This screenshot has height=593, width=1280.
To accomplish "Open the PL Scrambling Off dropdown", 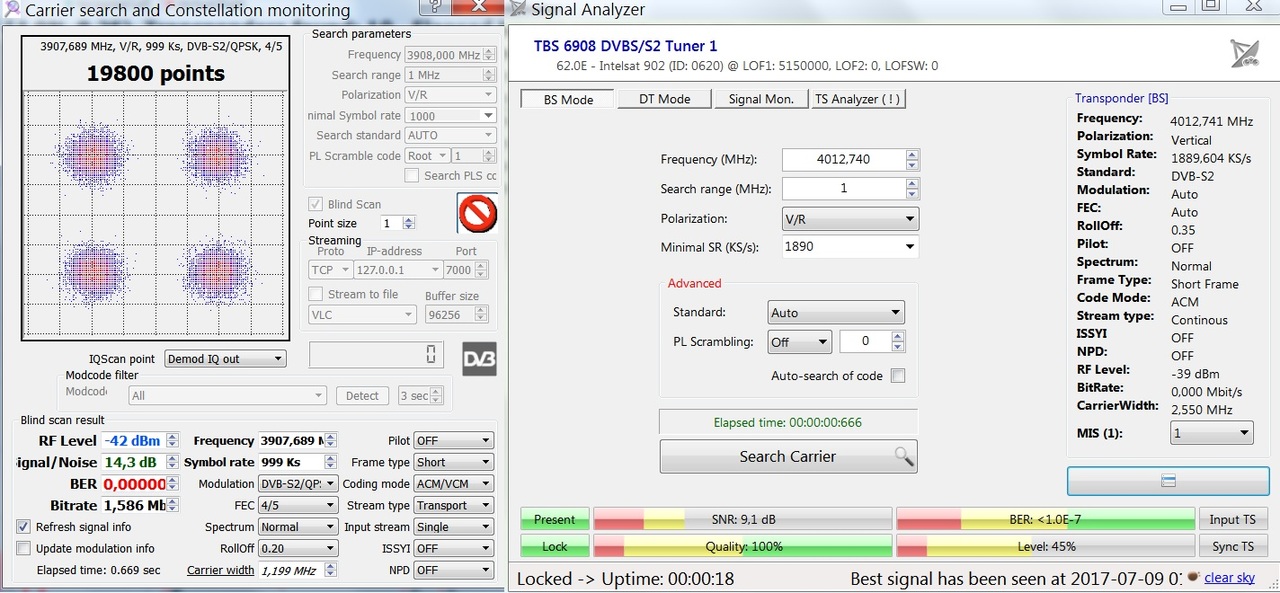I will click(x=799, y=342).
